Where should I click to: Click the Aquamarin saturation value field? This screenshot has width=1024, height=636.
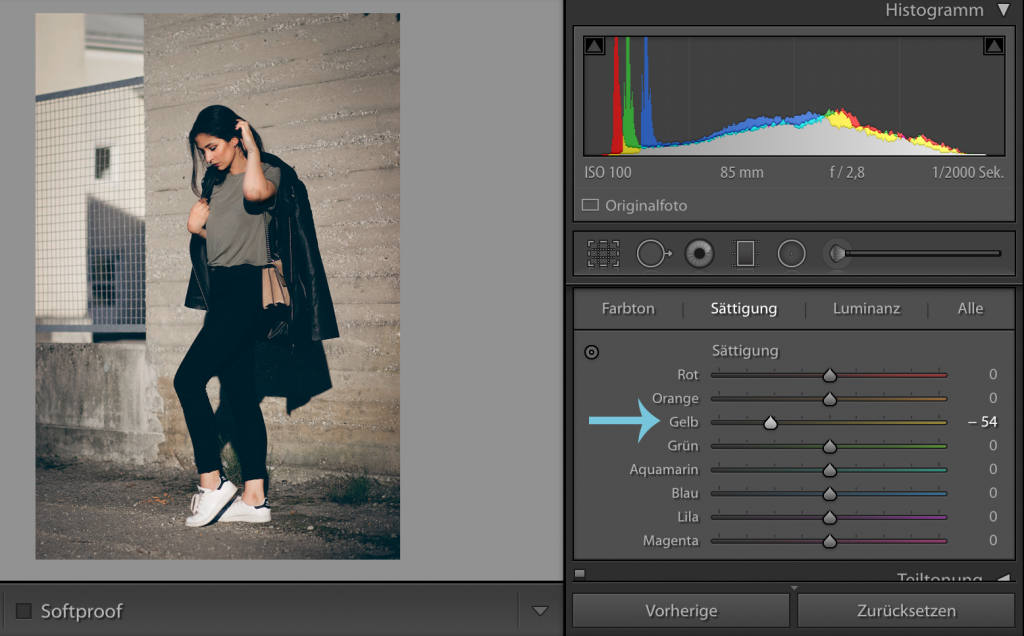tap(993, 469)
